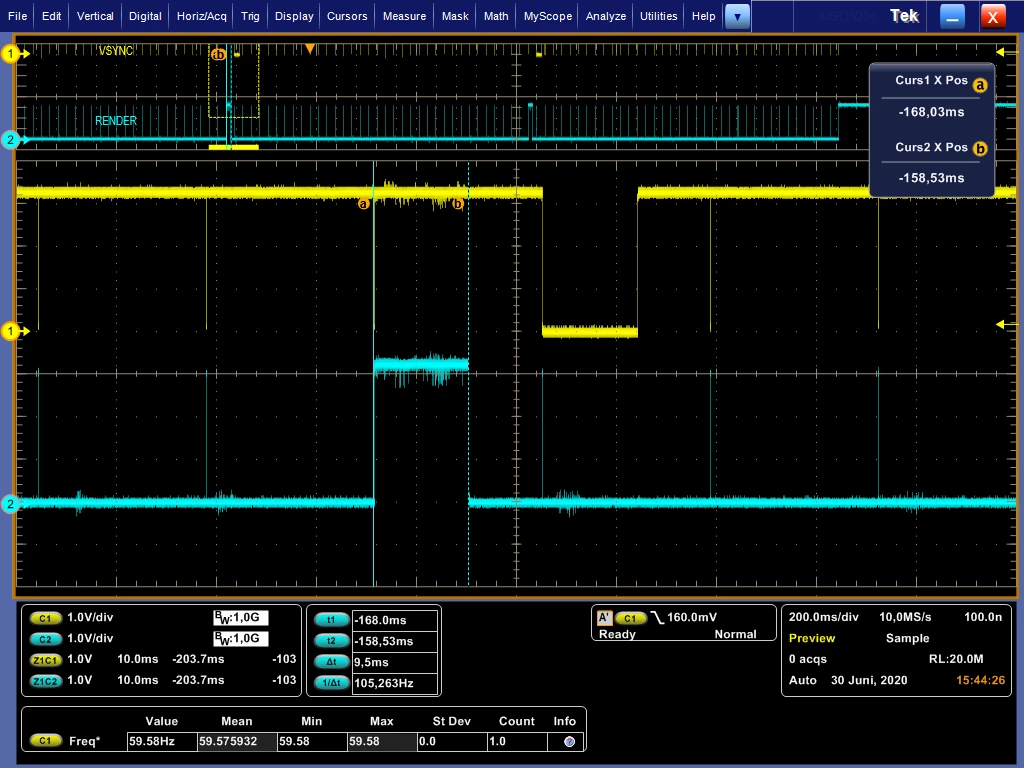Open the Cursors menu

click(x=347, y=16)
